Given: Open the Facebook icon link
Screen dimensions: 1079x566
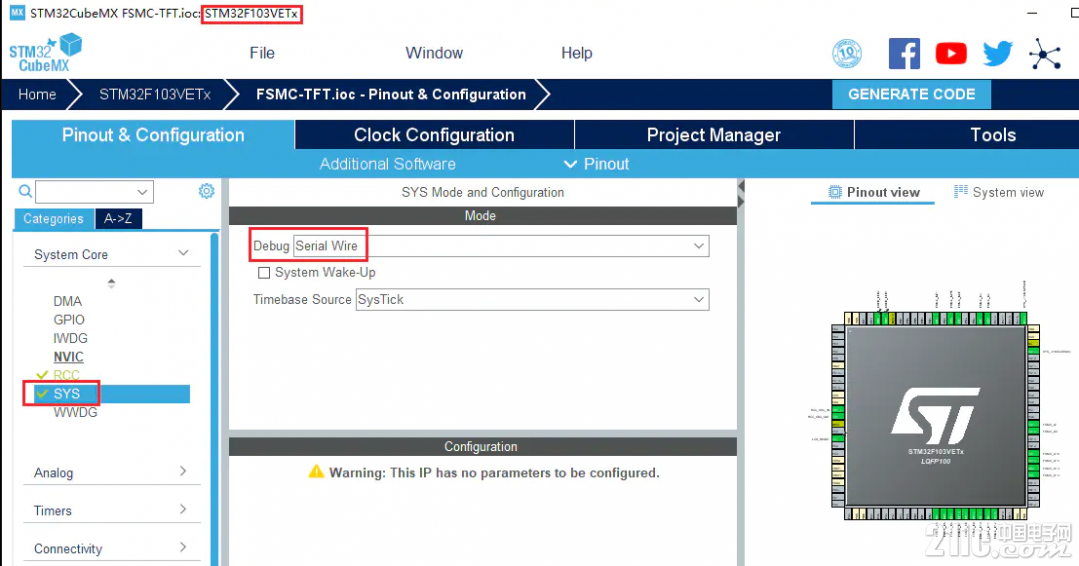Looking at the screenshot, I should pyautogui.click(x=904, y=53).
